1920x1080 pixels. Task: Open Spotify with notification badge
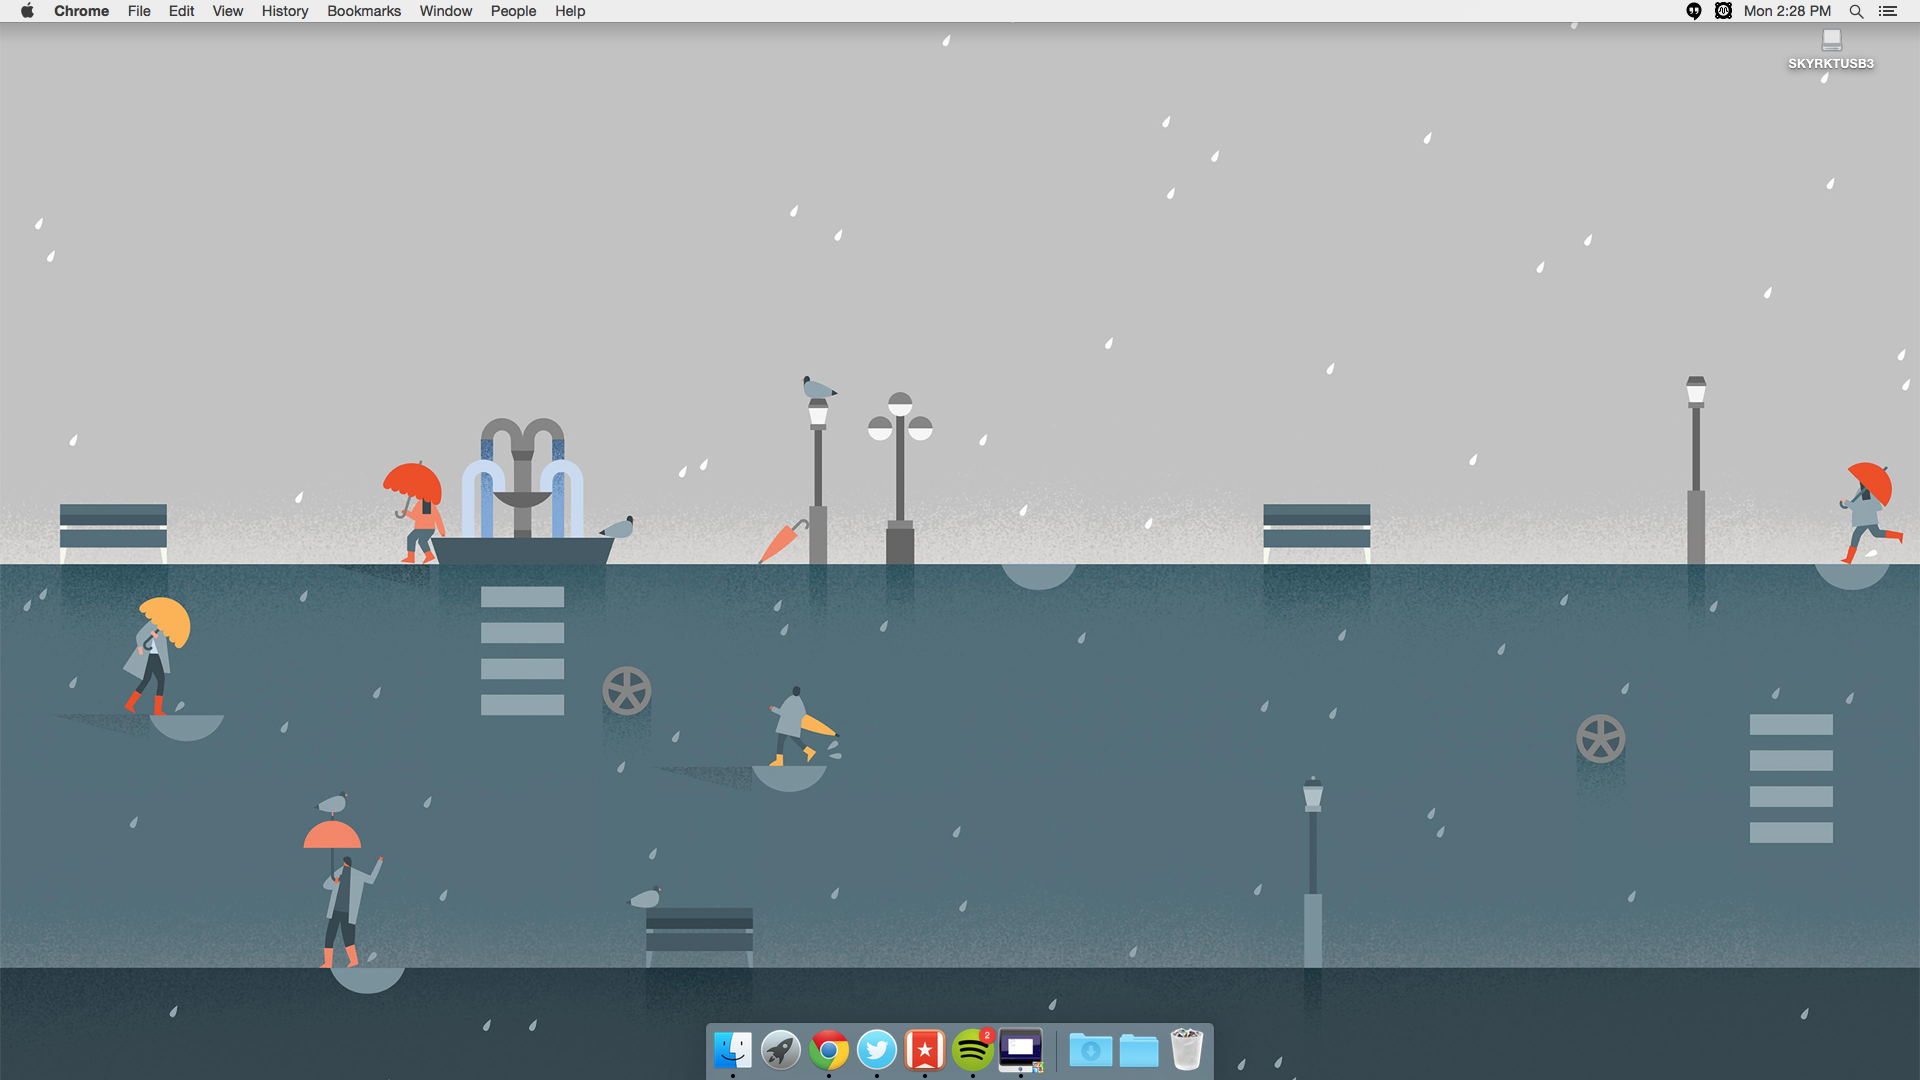pos(973,1050)
